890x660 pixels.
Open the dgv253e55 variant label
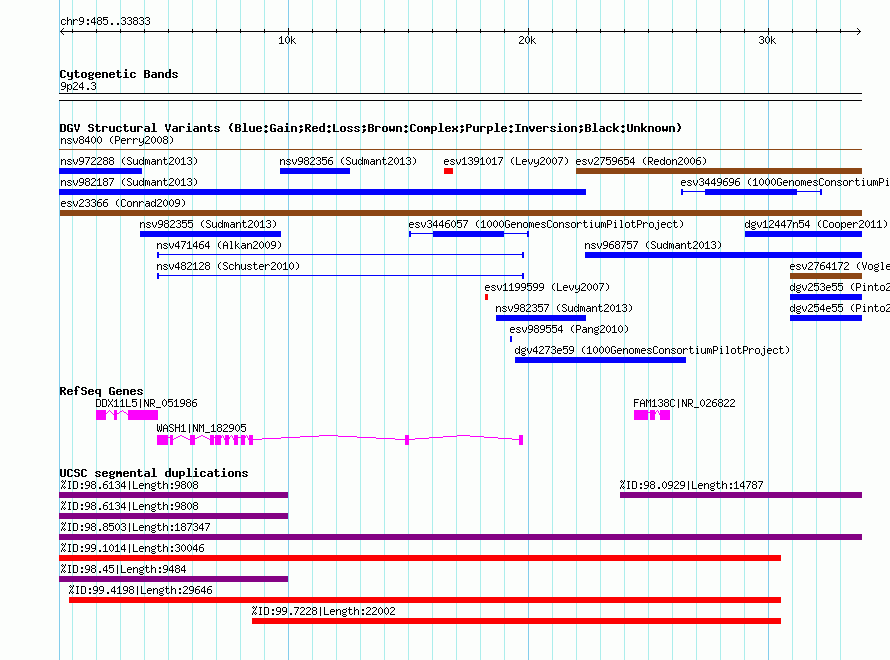coord(839,287)
